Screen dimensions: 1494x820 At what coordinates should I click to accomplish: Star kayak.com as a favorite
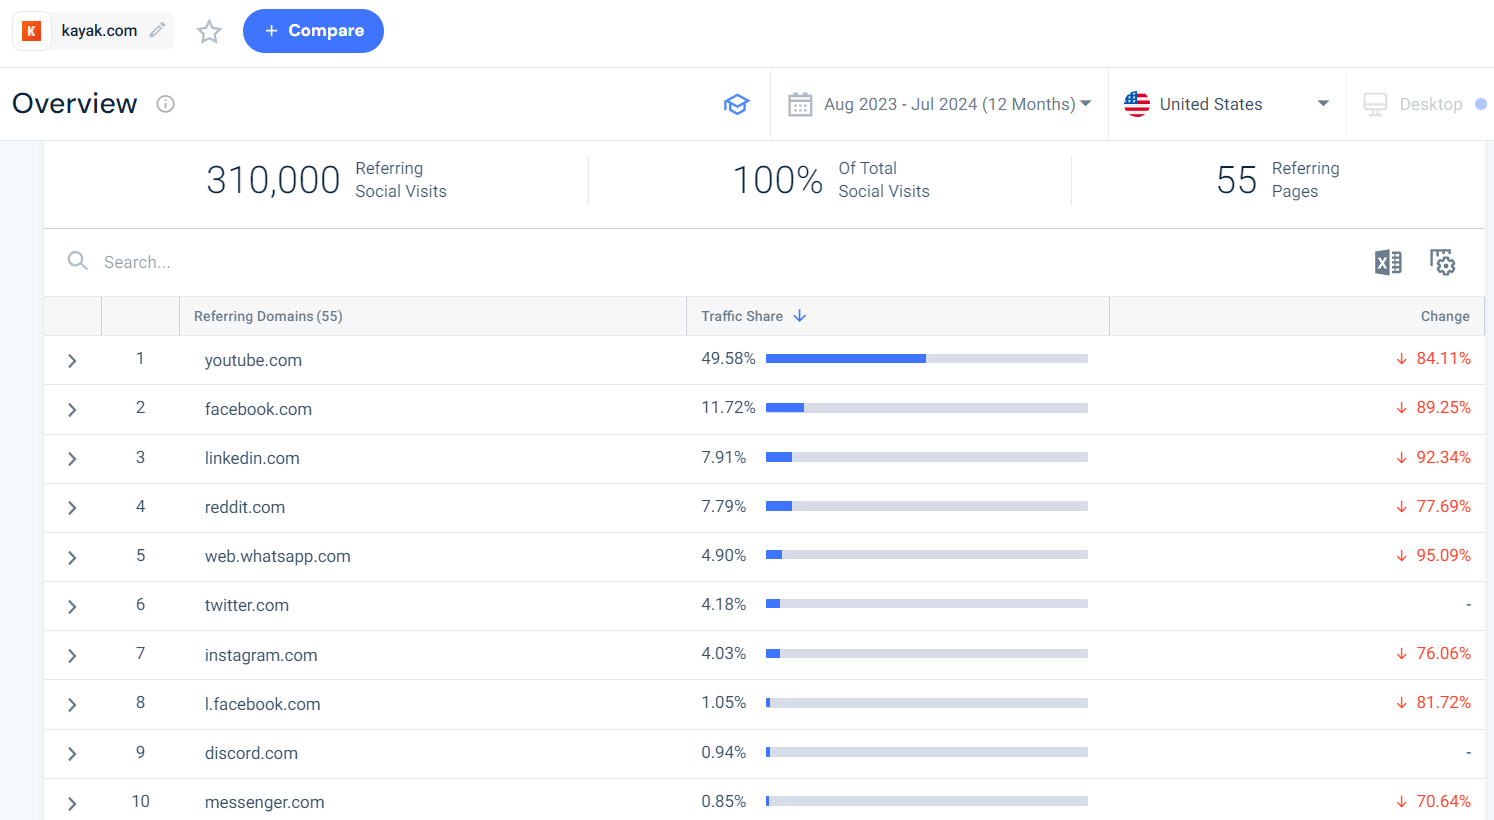tap(209, 31)
